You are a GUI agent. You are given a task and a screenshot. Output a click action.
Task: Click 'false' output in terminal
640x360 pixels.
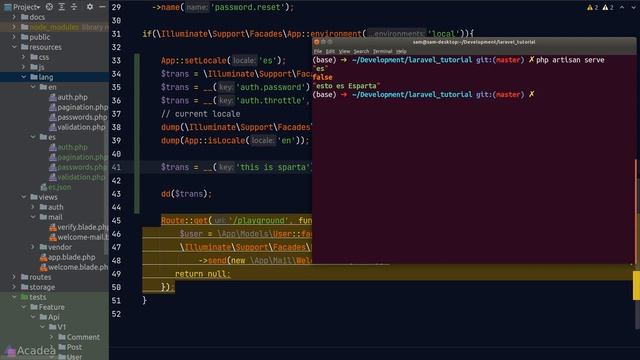click(322, 77)
